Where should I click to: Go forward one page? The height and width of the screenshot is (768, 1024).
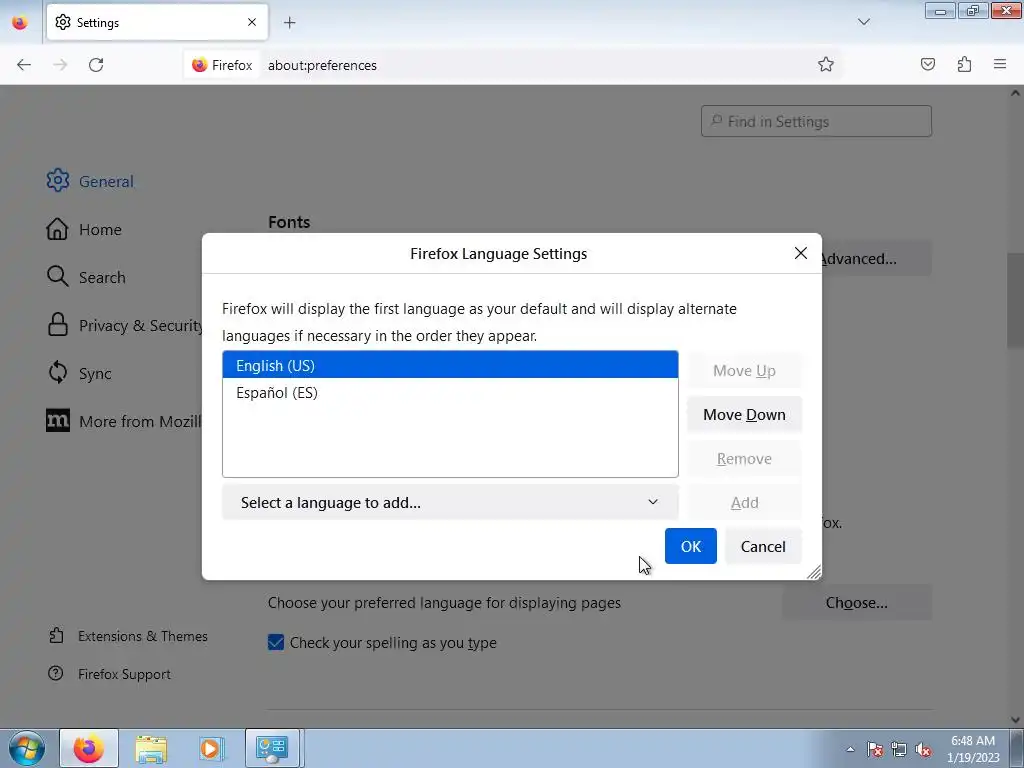60,65
